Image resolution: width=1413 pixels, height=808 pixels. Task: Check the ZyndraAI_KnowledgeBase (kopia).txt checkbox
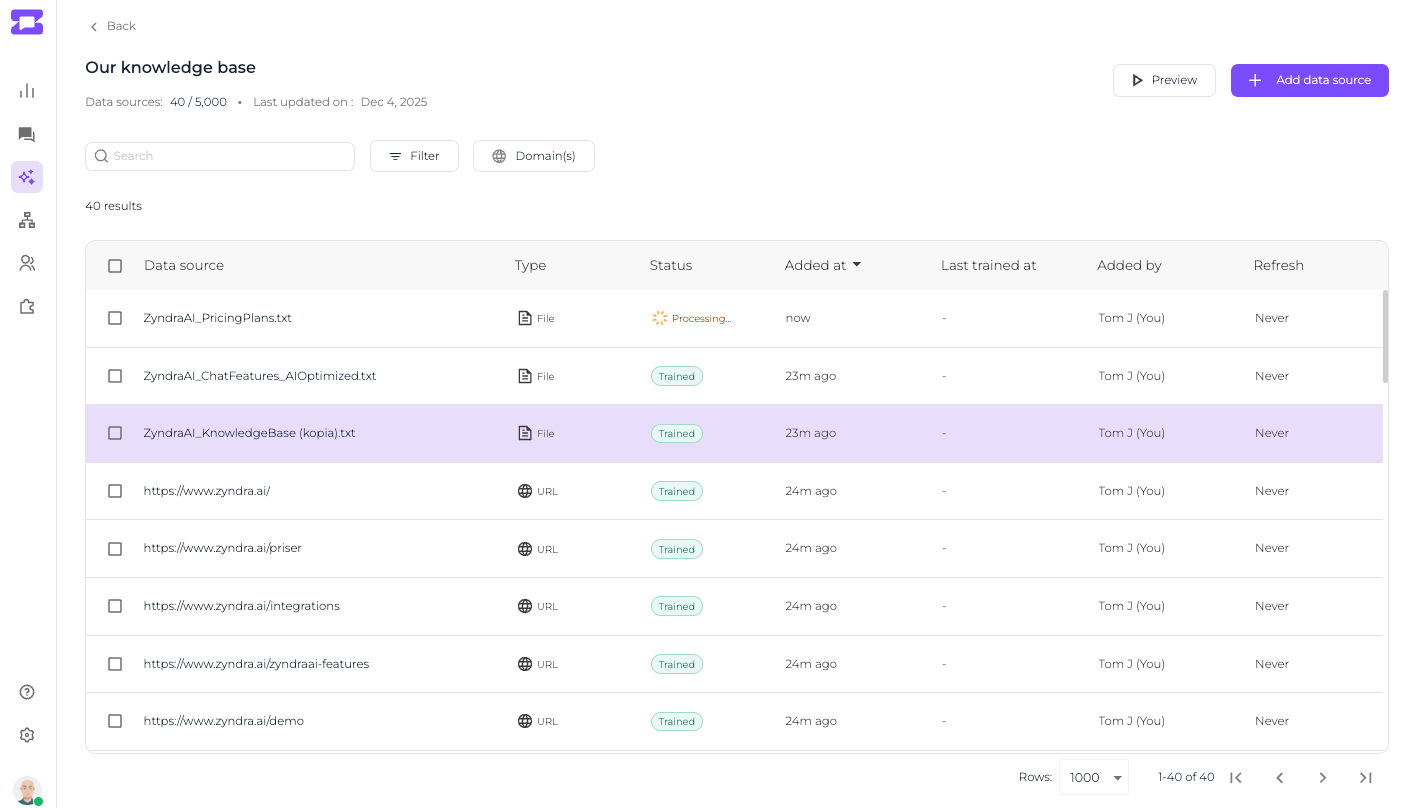[115, 433]
